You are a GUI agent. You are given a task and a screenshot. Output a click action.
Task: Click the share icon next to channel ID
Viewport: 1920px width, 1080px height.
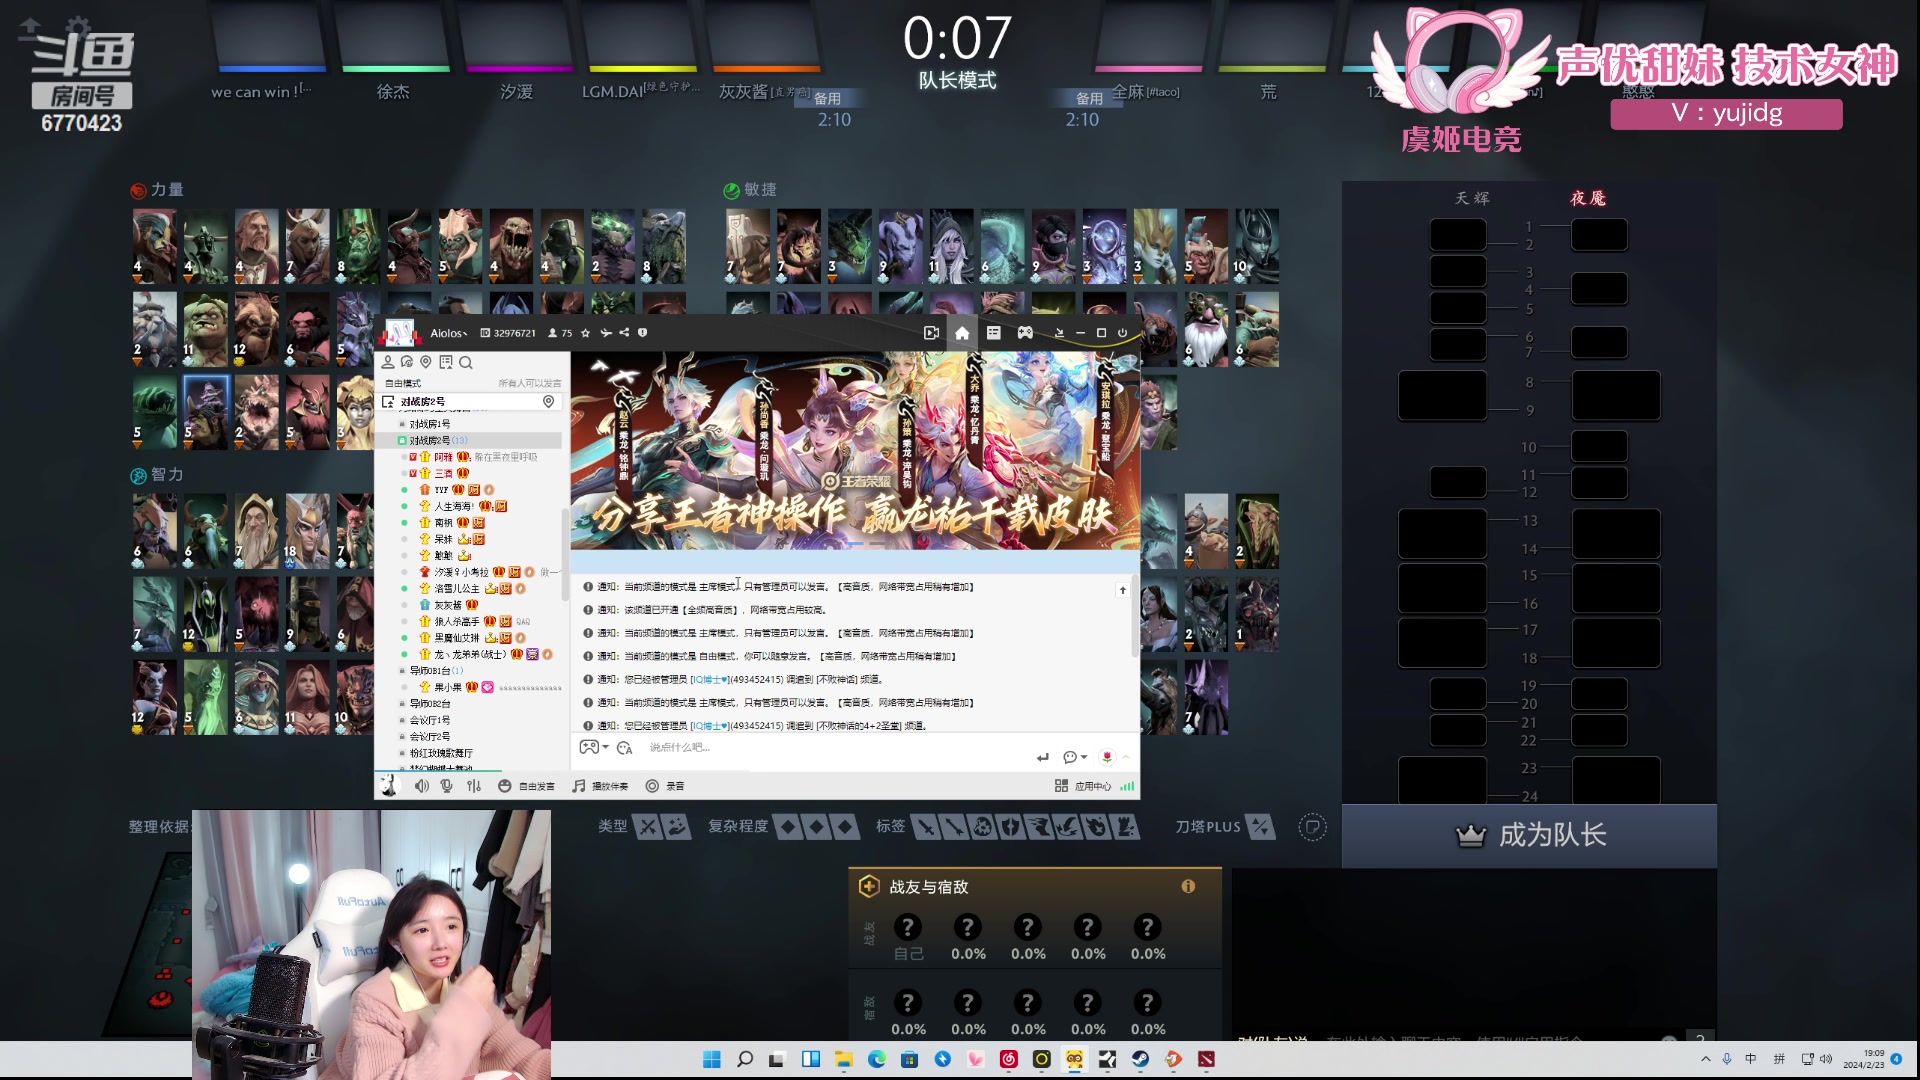[x=624, y=333]
